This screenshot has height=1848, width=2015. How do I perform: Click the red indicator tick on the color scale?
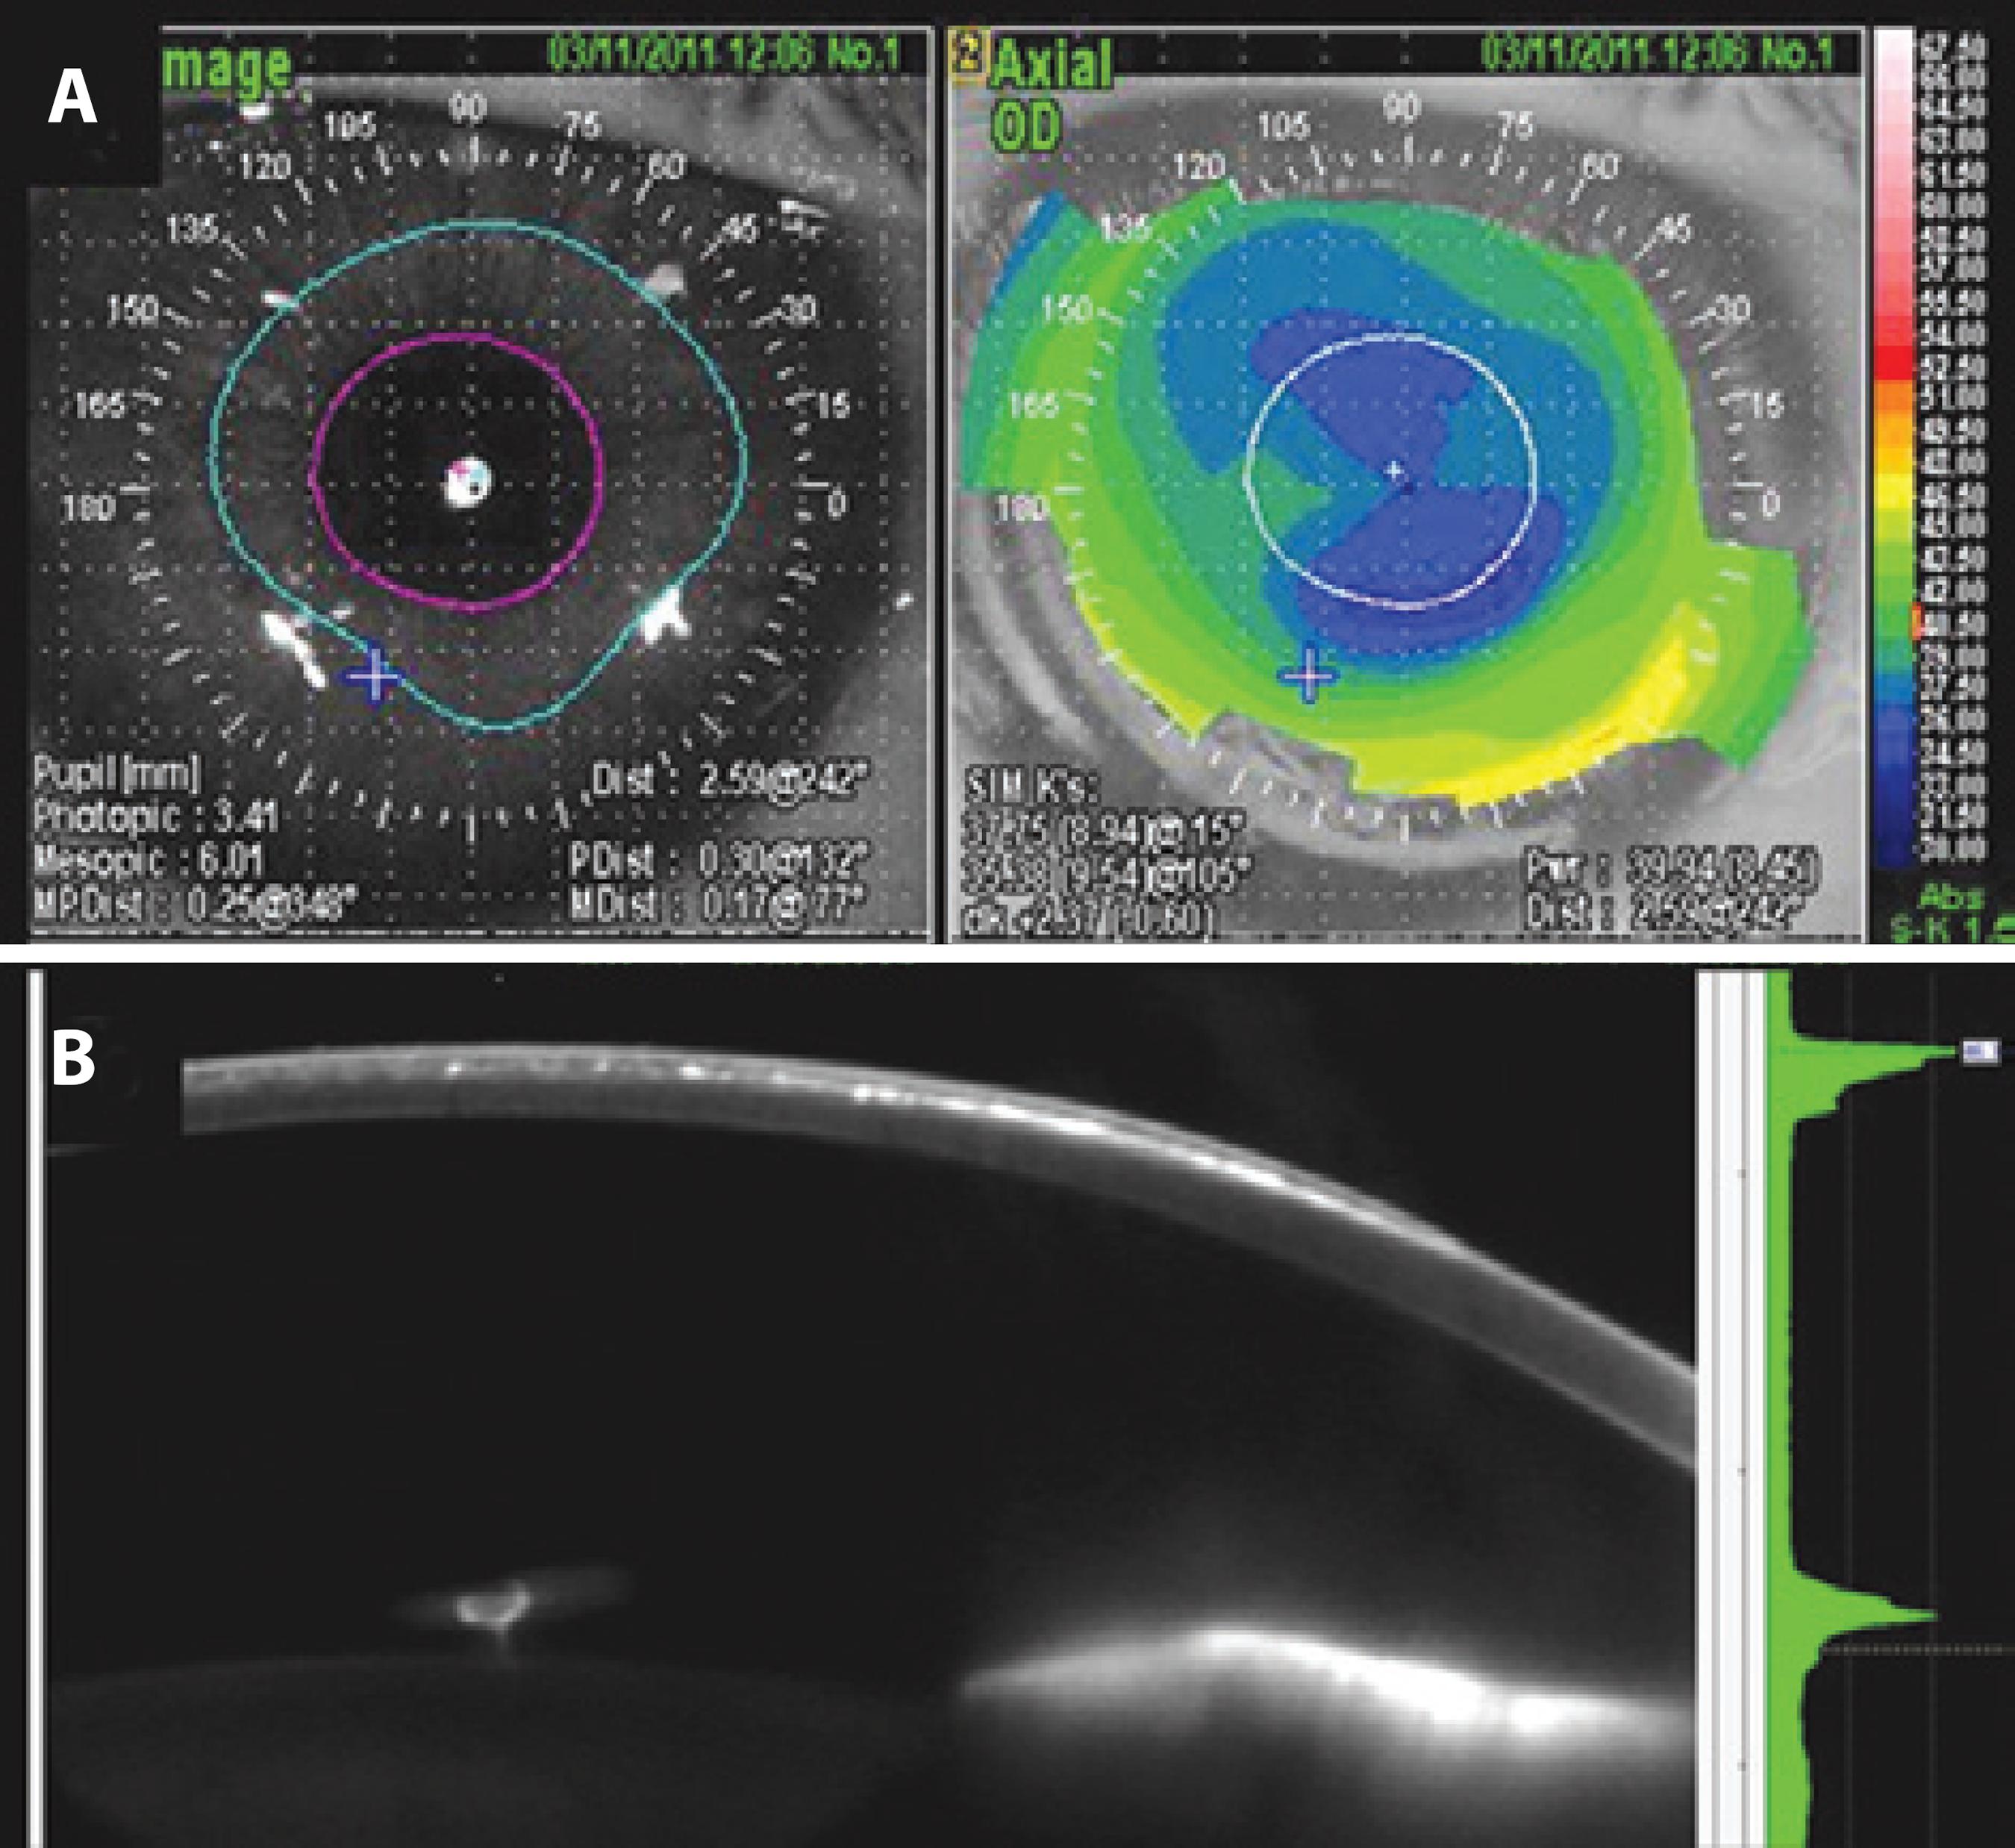coord(1917,620)
